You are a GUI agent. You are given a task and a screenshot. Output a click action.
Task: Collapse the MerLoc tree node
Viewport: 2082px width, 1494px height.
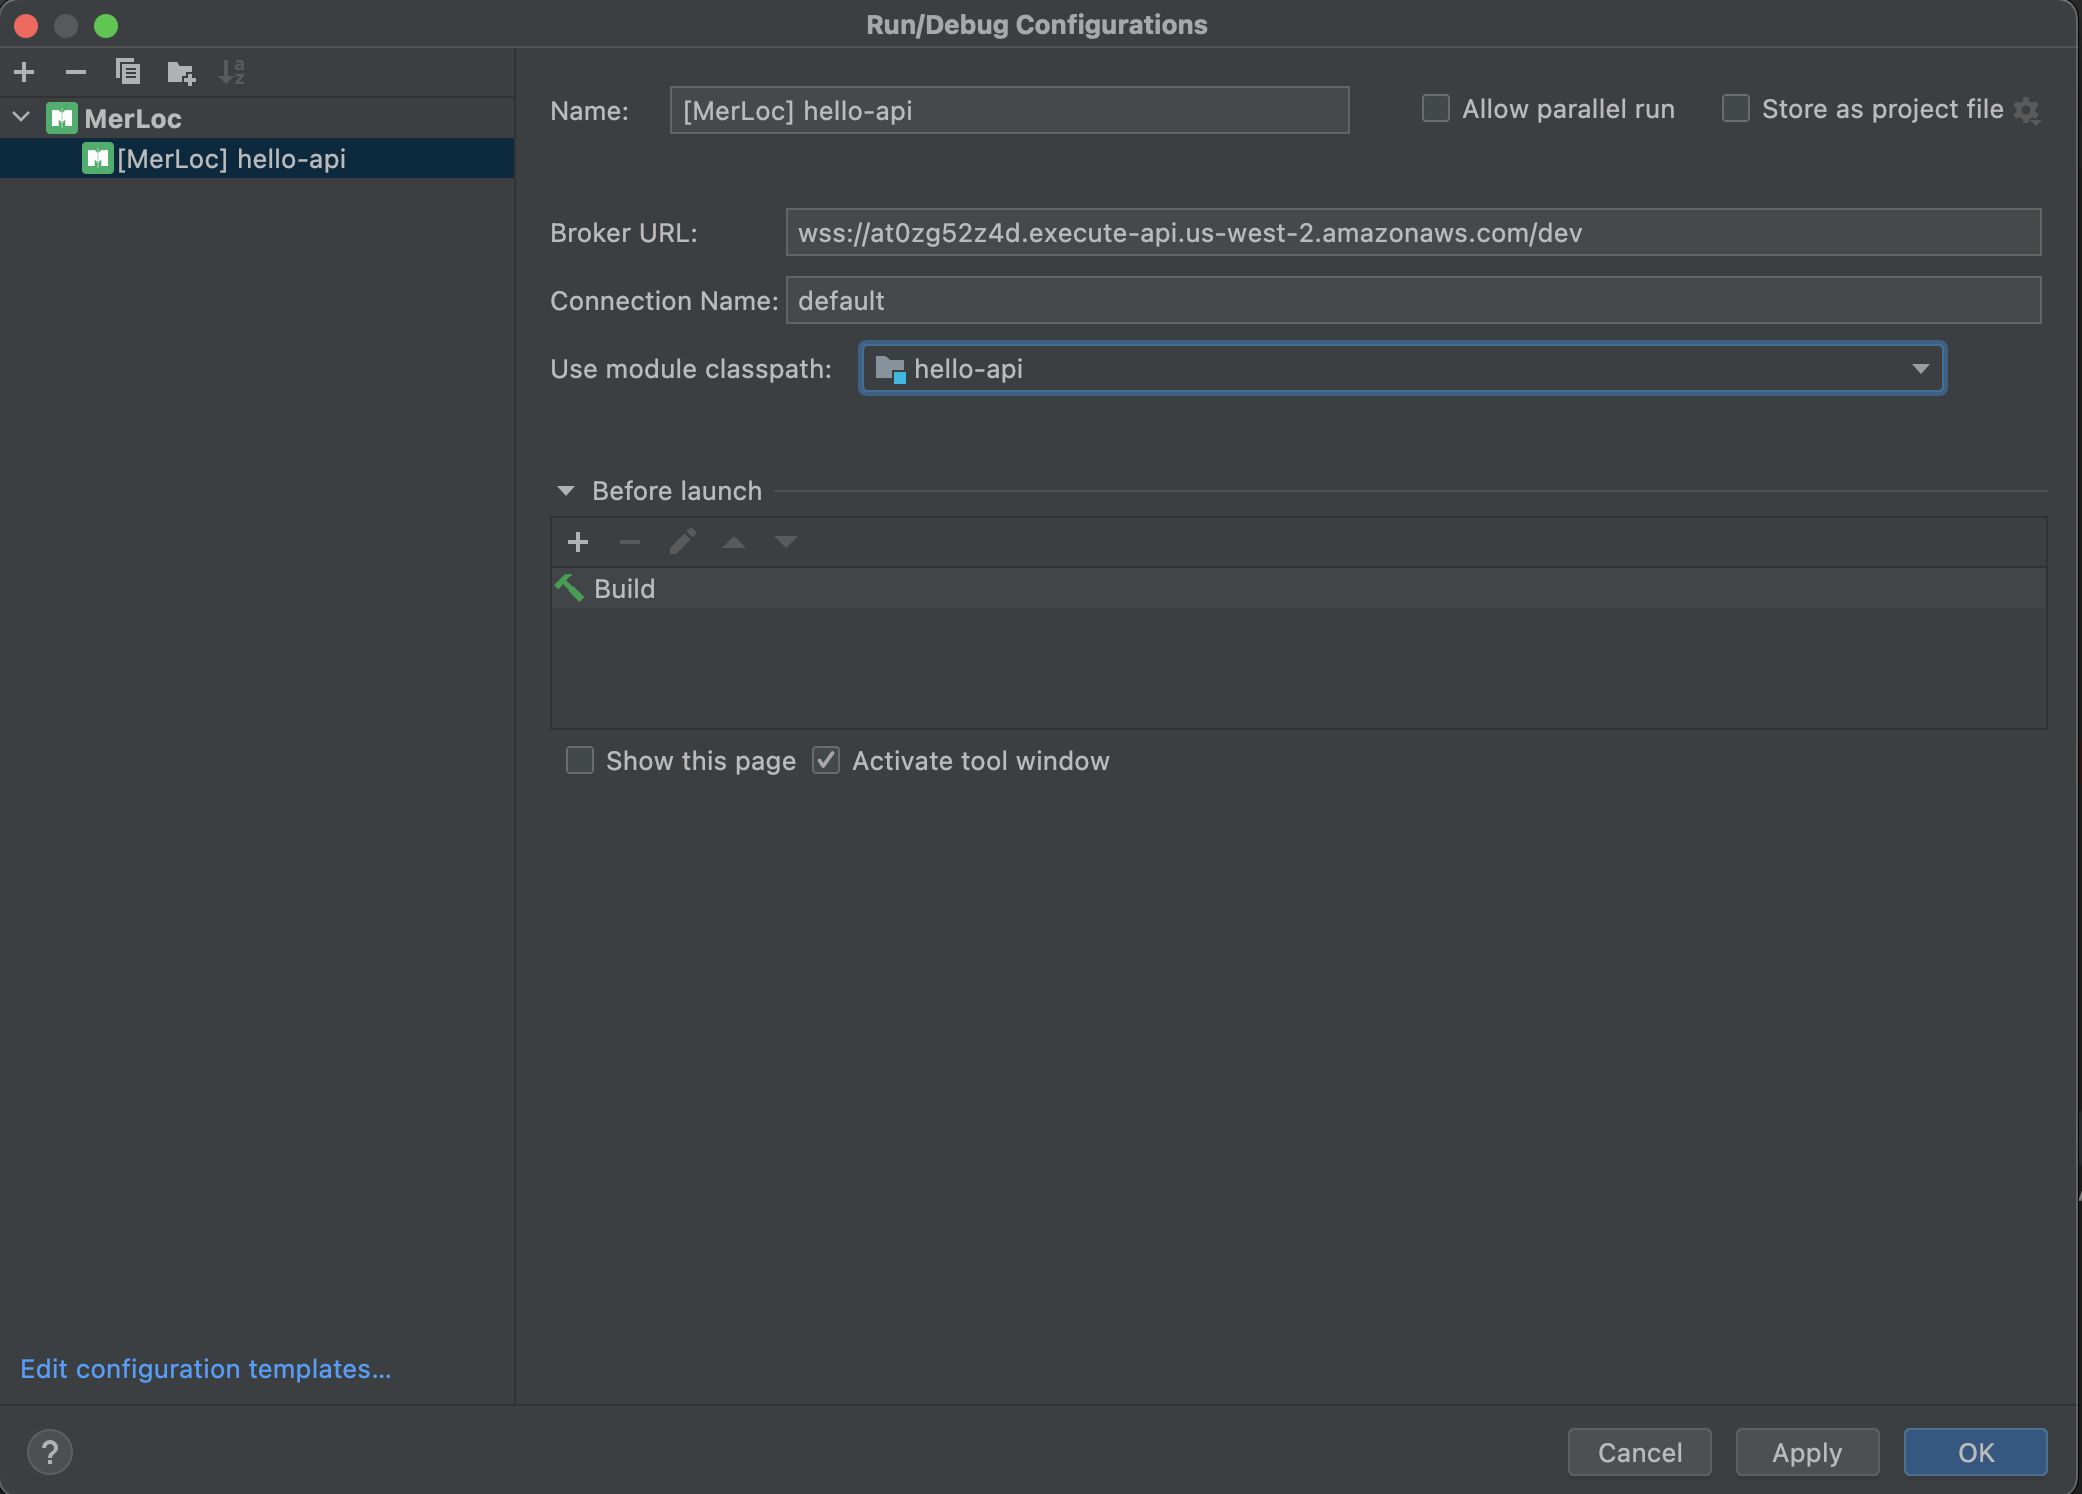(22, 118)
